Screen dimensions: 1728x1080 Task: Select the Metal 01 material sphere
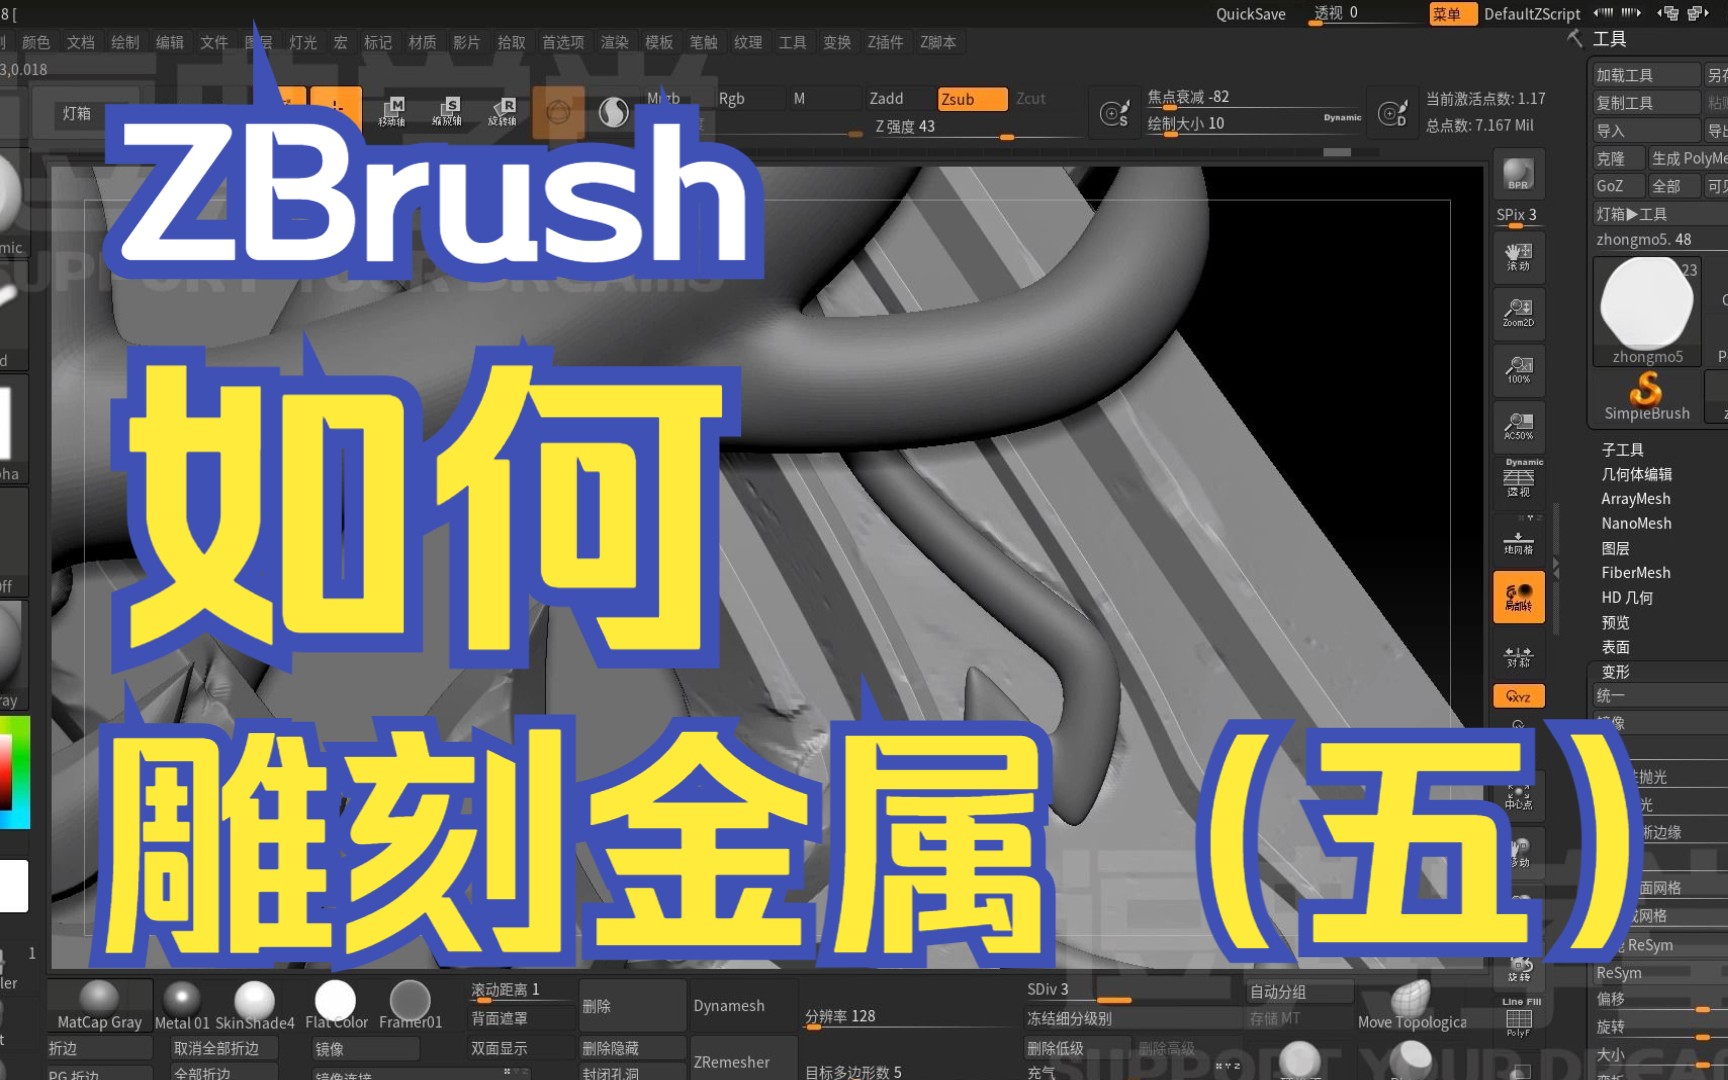[182, 1004]
